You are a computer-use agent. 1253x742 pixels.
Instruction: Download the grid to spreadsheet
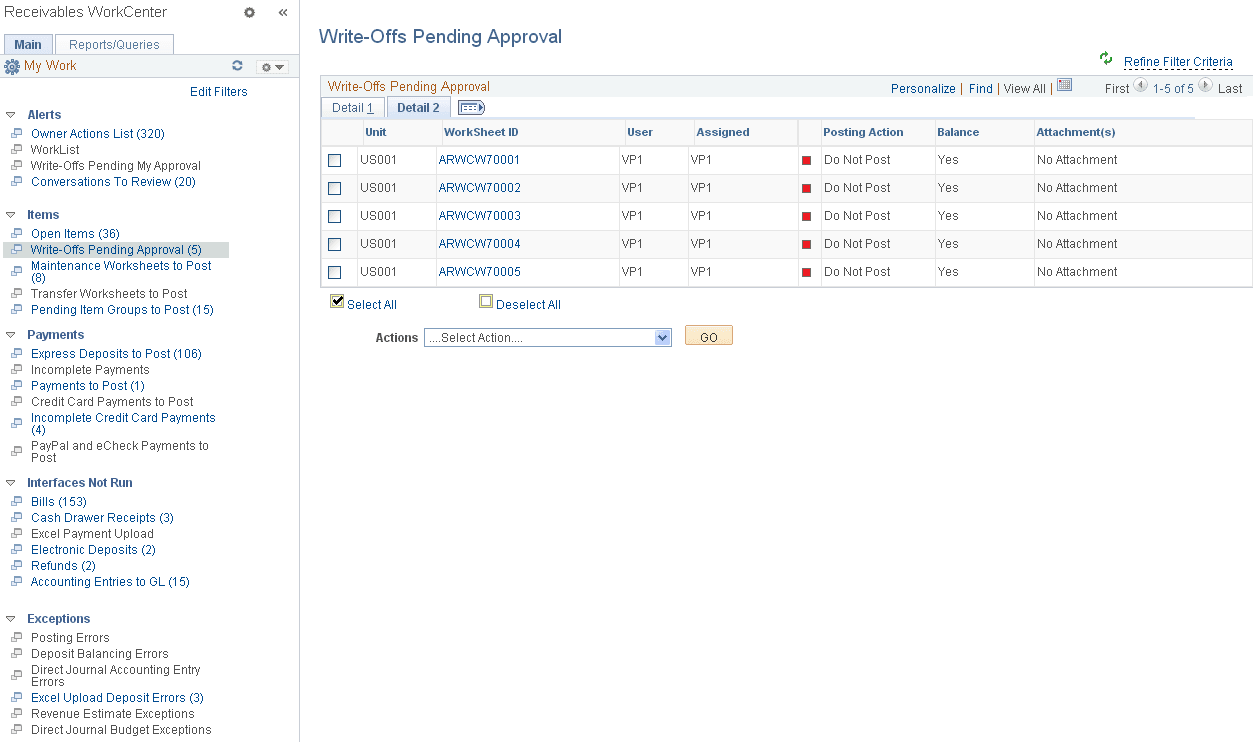click(x=1063, y=86)
